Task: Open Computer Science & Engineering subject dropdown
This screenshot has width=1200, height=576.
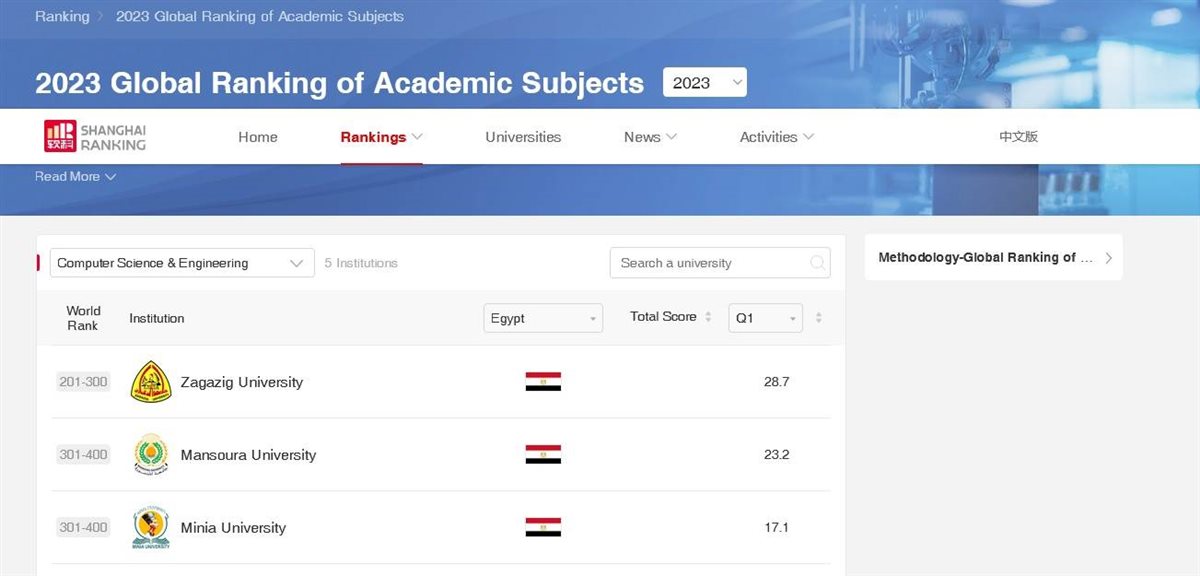Action: pos(181,263)
